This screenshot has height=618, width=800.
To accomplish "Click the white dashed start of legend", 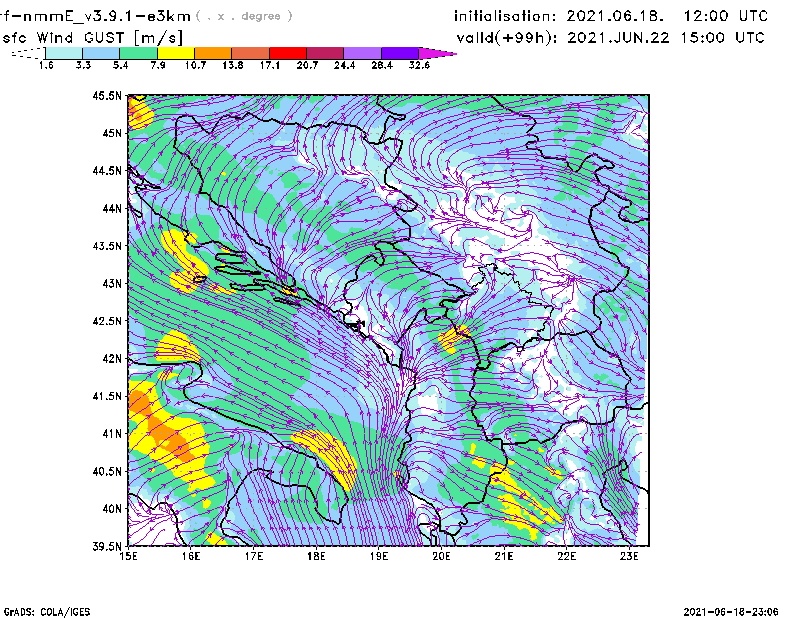I will (28, 53).
